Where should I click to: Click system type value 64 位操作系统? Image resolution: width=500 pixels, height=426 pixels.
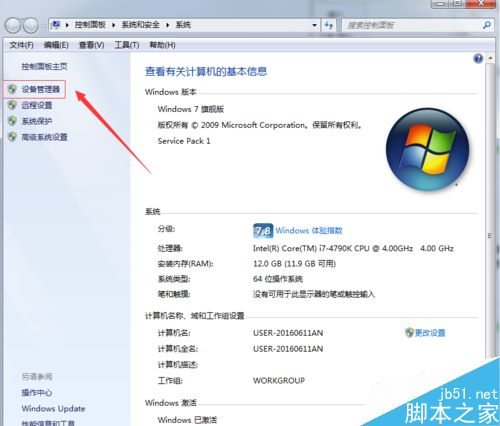(x=278, y=279)
